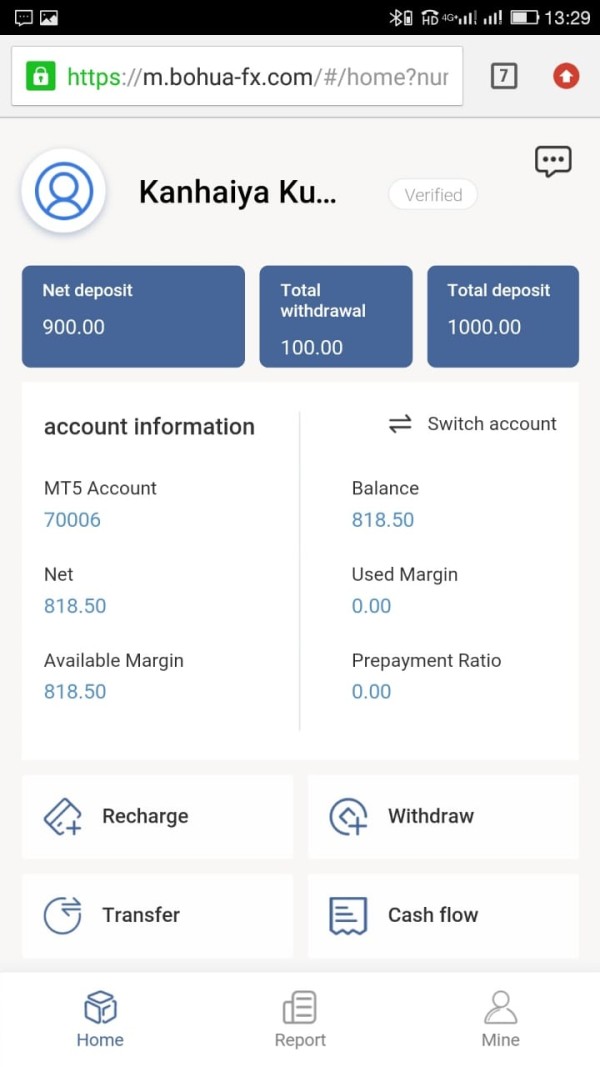
Task: Click the Balance value 818.50
Action: coord(383,520)
